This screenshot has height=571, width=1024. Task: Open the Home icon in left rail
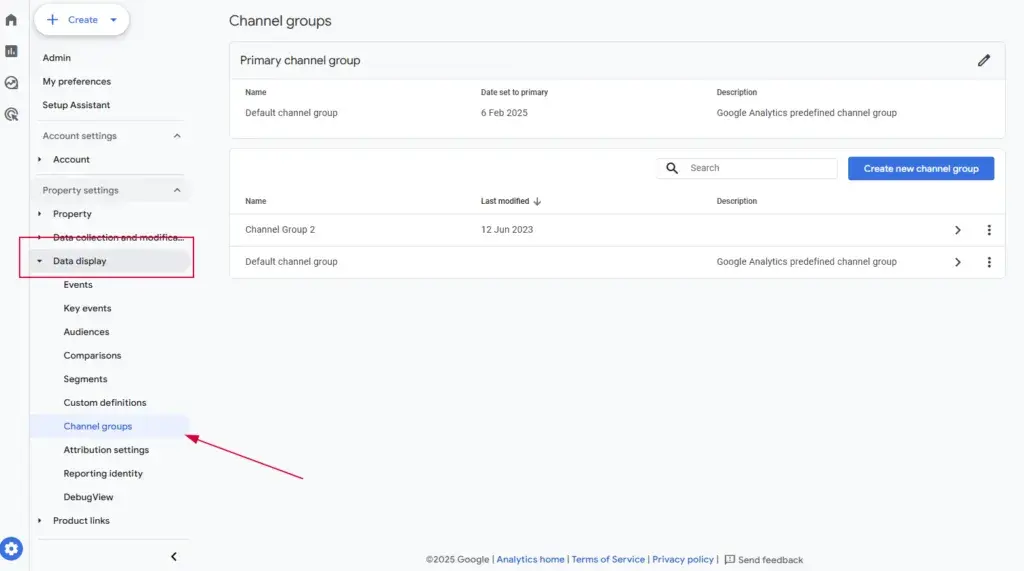[11, 20]
